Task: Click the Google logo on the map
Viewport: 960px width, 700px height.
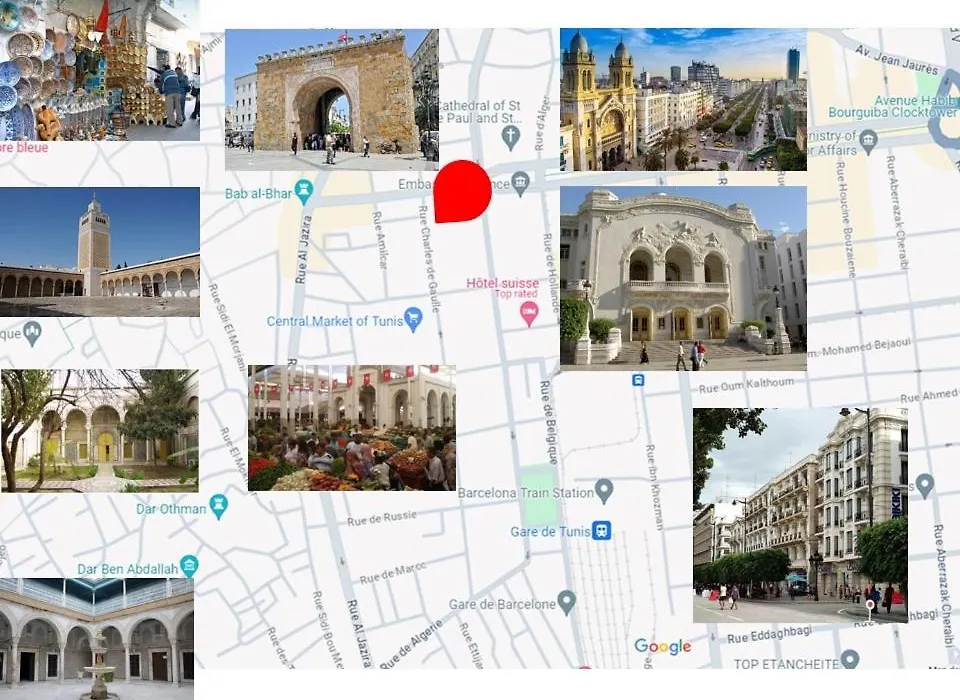Action: [x=662, y=646]
